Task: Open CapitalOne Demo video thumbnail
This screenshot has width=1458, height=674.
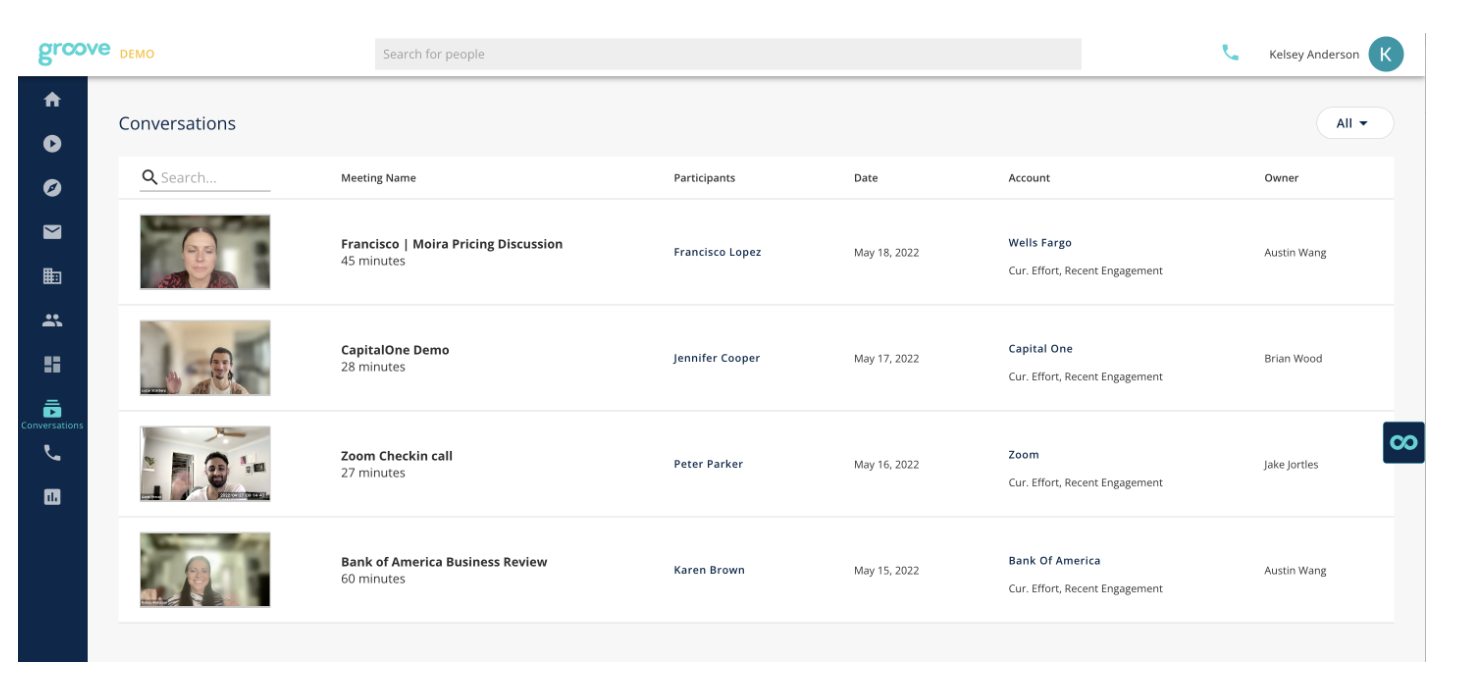Action: pyautogui.click(x=205, y=358)
